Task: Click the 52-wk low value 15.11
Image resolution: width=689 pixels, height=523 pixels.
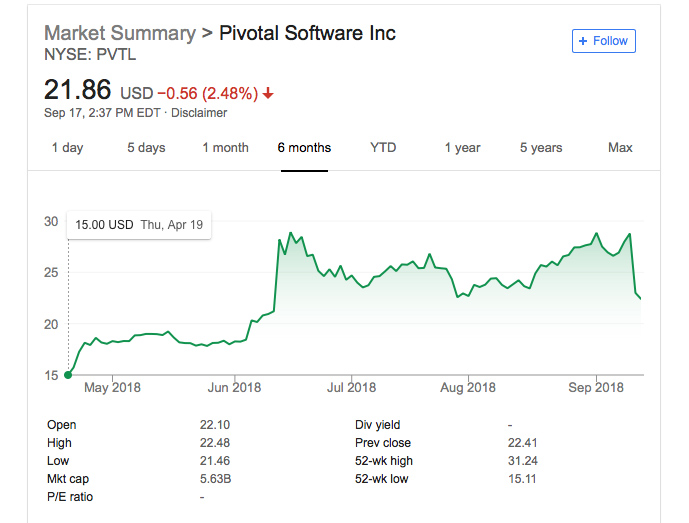Action: click(x=522, y=479)
